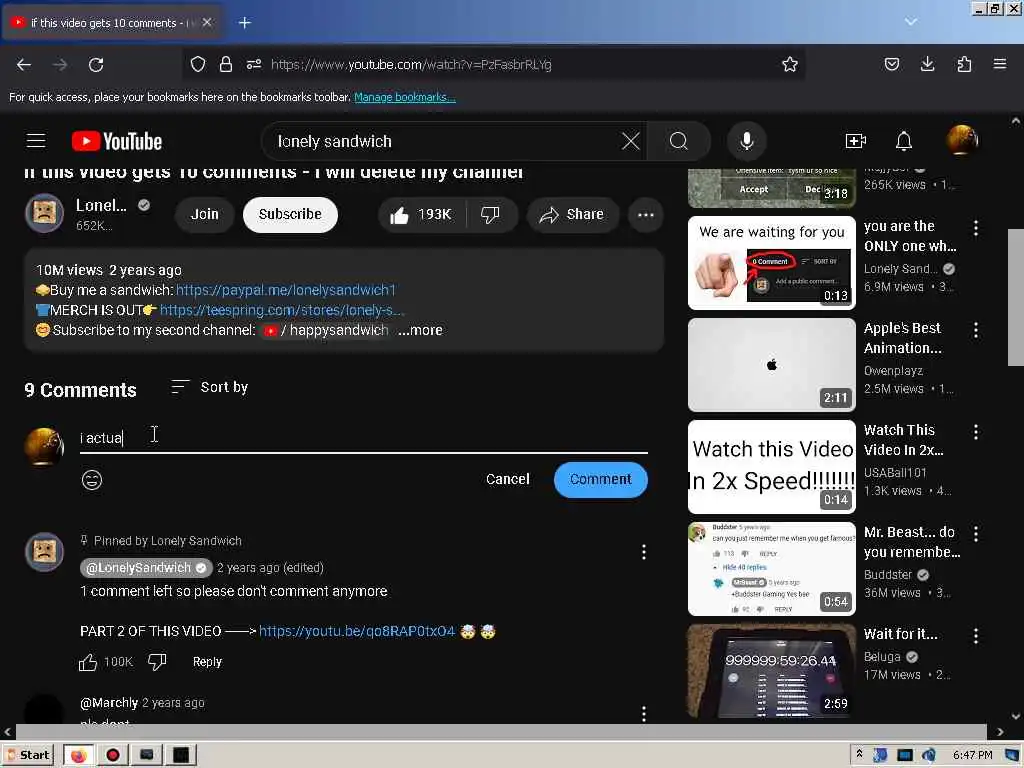Play 'We are waiting for you' thumbnail
Viewport: 1024px width, 768px height.
pyautogui.click(x=771, y=263)
